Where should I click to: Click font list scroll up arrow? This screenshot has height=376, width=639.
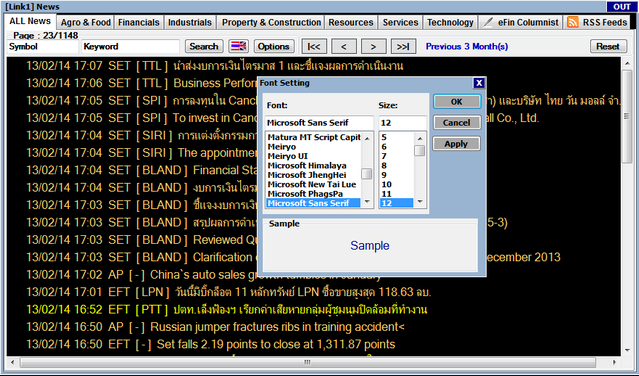367,139
